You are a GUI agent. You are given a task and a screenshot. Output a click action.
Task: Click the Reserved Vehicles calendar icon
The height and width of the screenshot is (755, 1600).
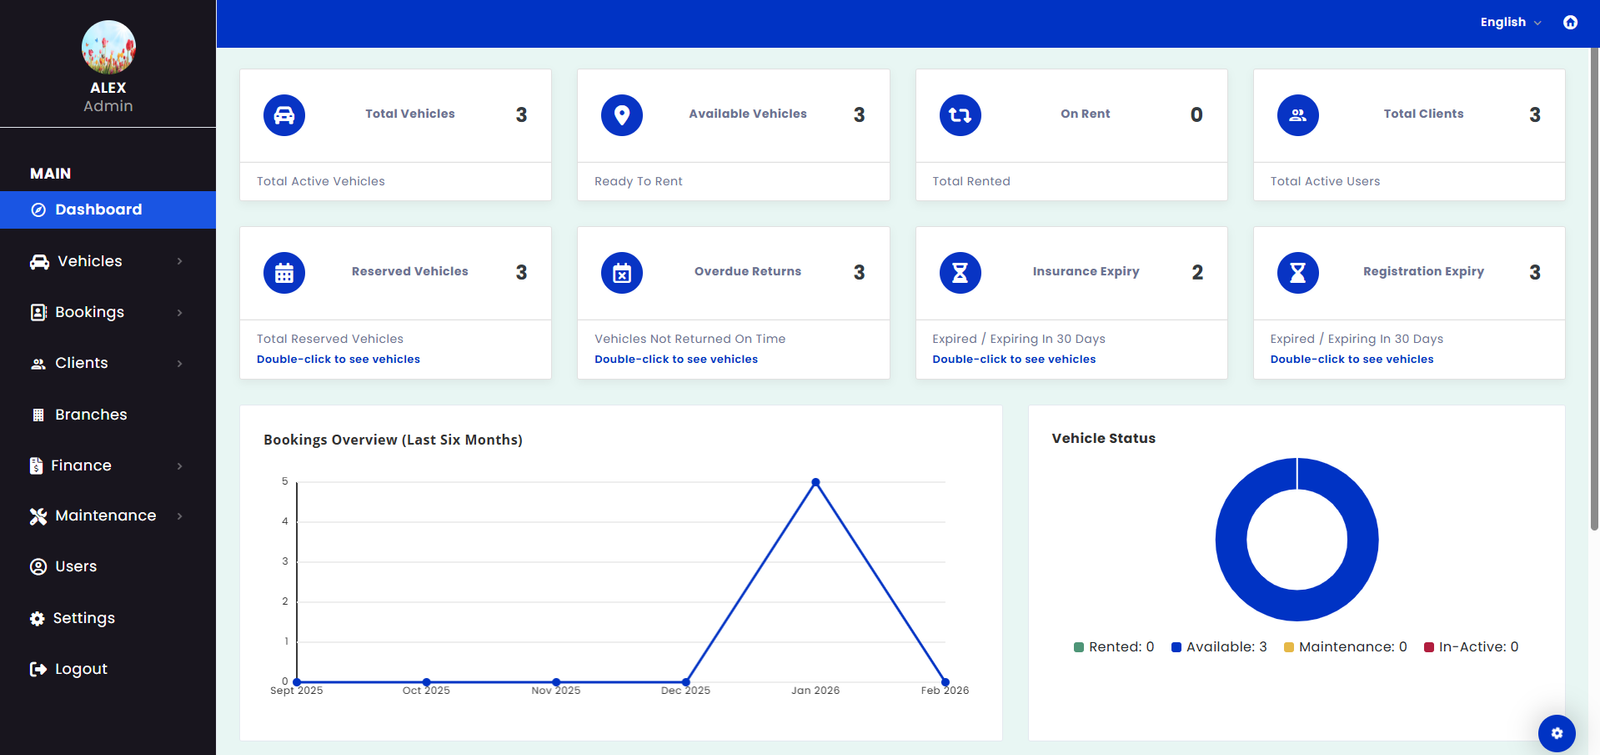click(x=284, y=273)
